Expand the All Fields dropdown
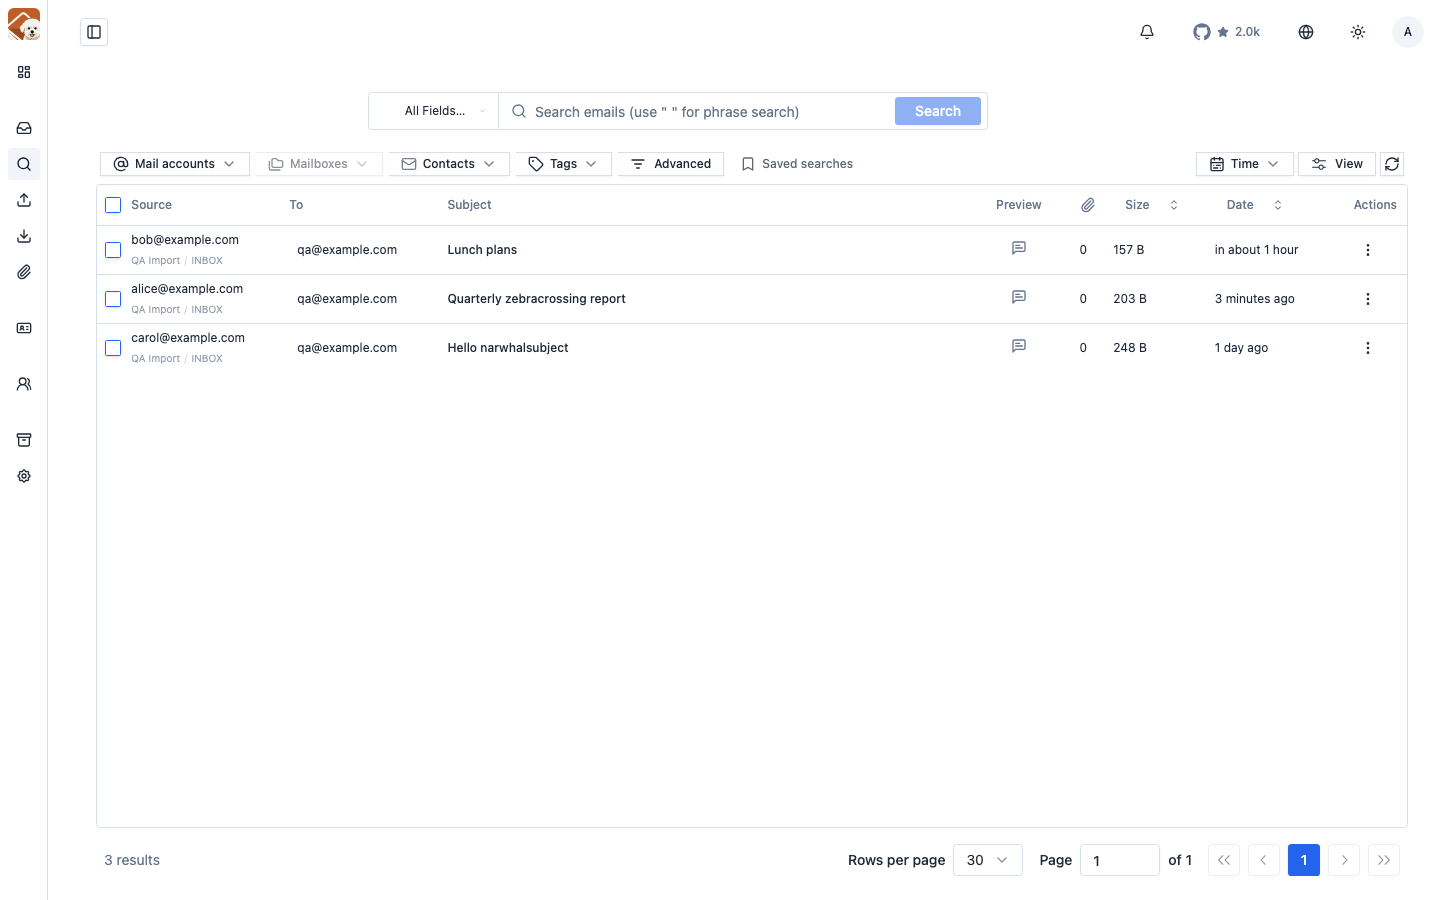 434,111
